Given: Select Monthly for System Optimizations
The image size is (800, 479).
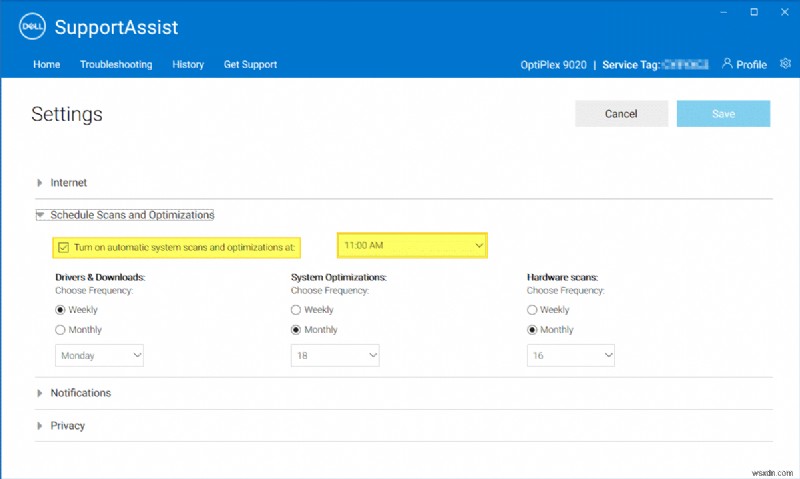Looking at the screenshot, I should click(296, 330).
